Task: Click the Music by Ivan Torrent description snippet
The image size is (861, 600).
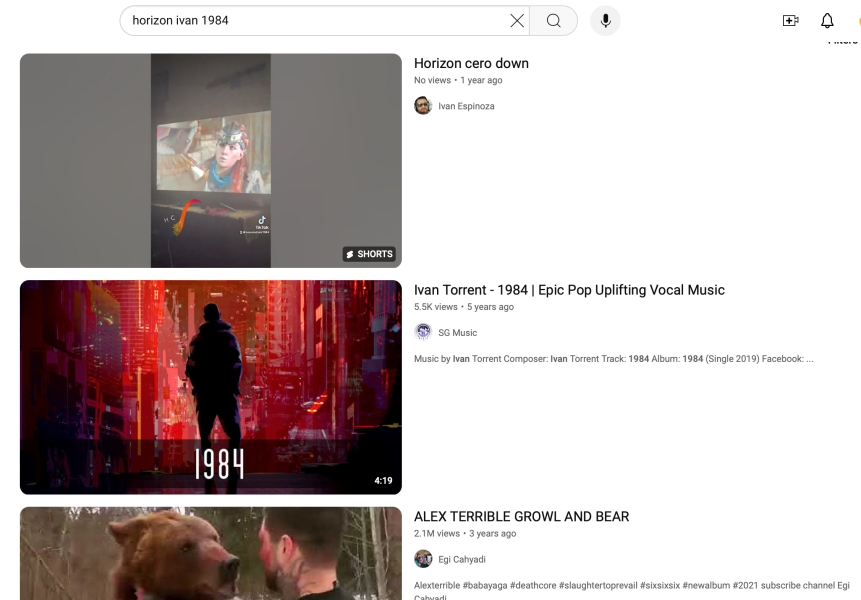Action: 613,359
